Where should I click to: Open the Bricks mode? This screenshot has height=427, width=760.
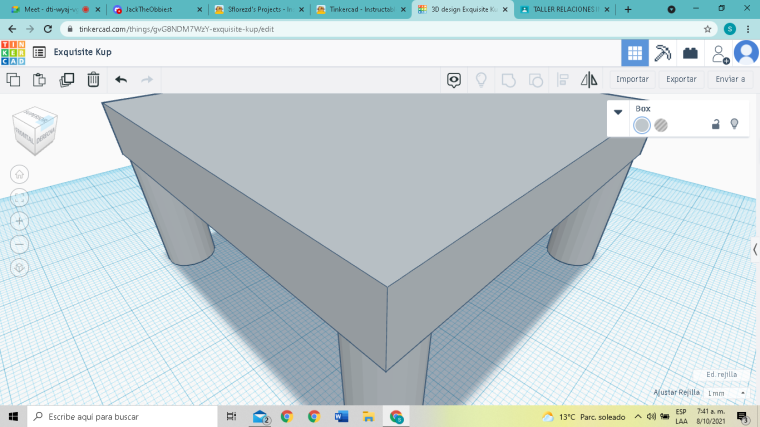pyautogui.click(x=690, y=53)
